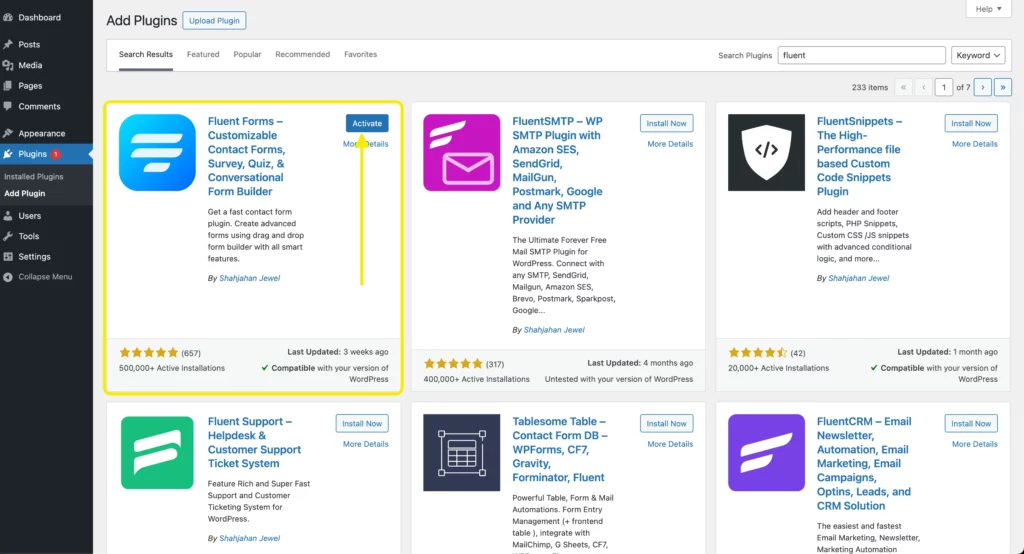Viewport: 1024px width, 554px height.
Task: Switch to the Popular tab
Action: pyautogui.click(x=247, y=54)
